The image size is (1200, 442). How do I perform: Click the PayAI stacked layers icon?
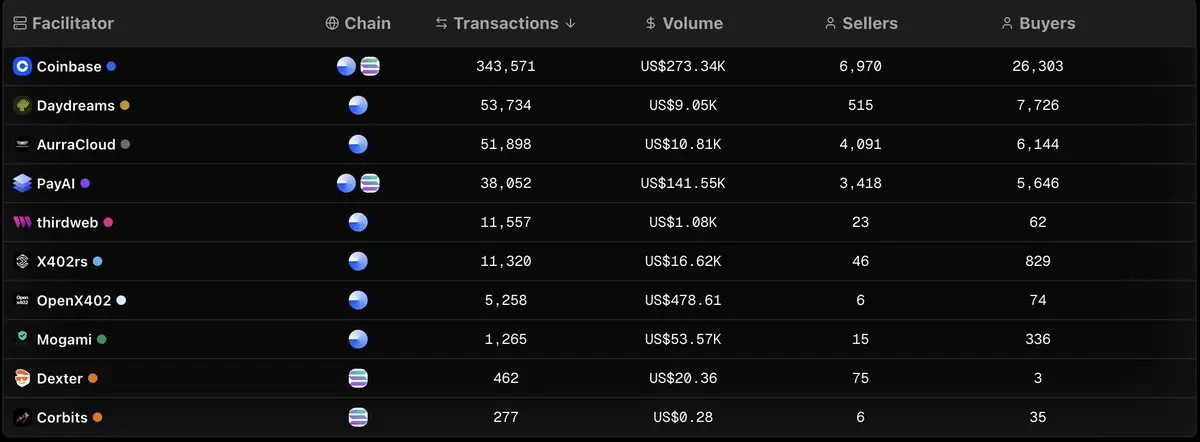pyautogui.click(x=22, y=183)
